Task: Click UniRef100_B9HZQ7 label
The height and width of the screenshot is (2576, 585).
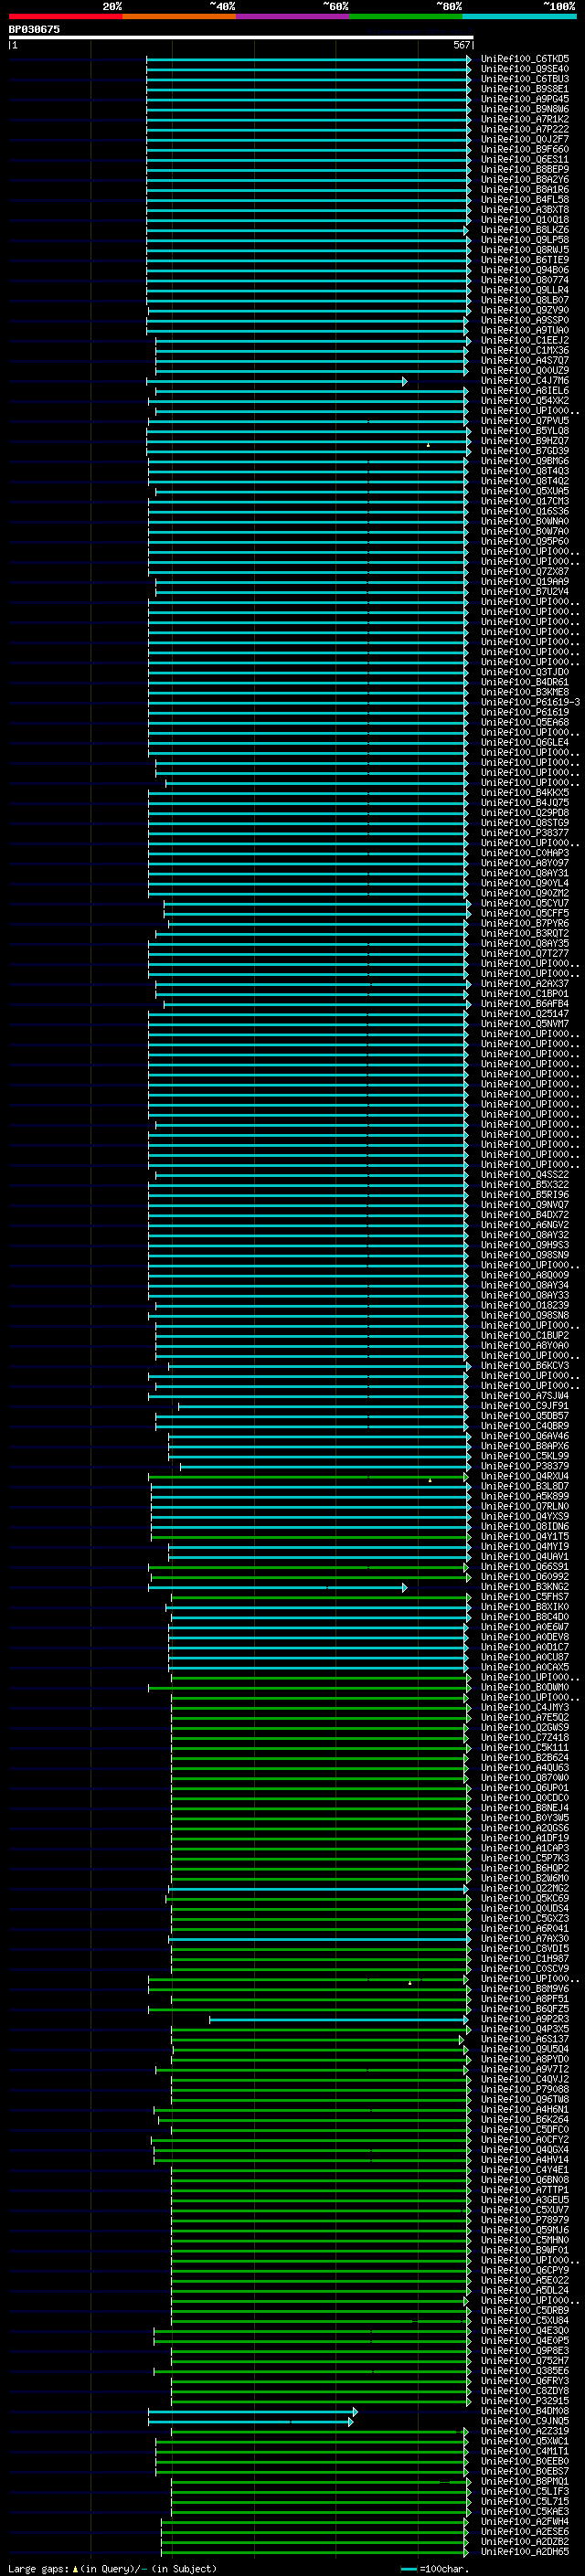Action: [x=525, y=441]
